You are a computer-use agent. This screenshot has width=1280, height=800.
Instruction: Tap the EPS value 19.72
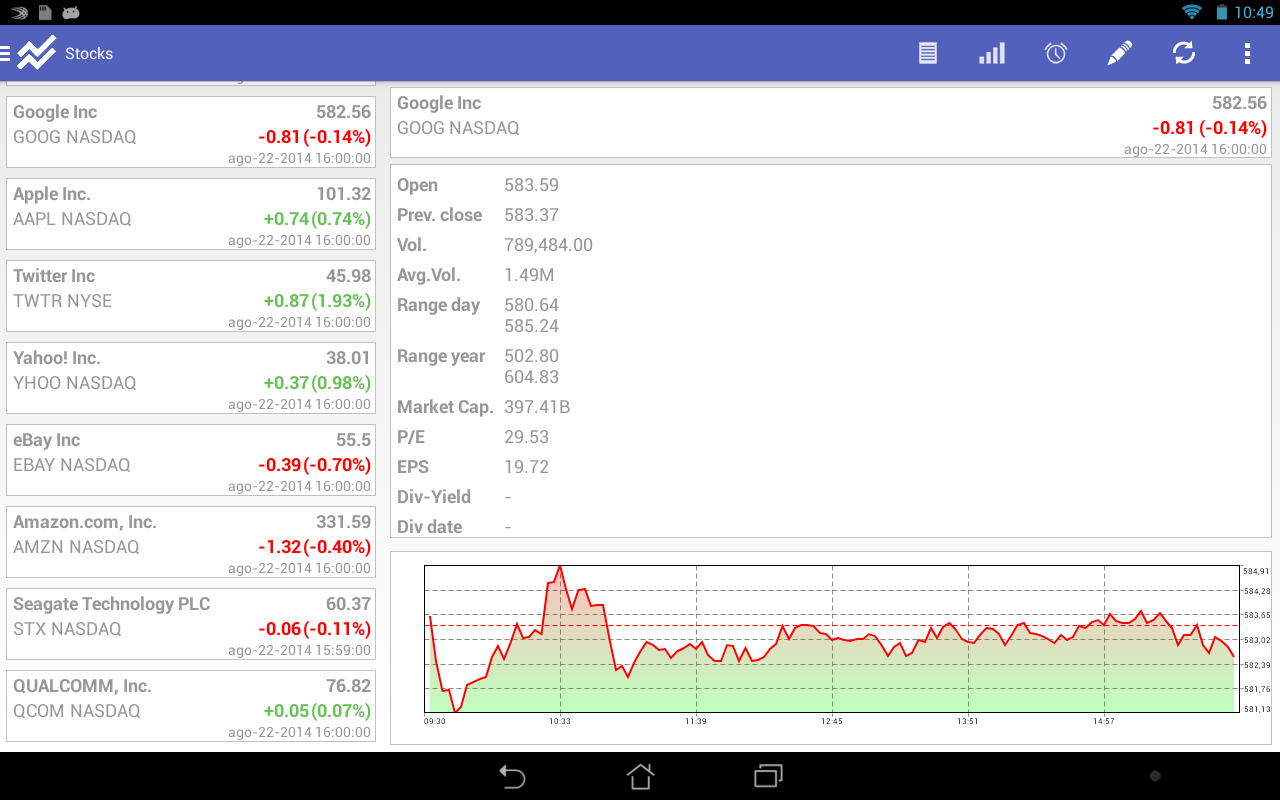click(x=527, y=467)
